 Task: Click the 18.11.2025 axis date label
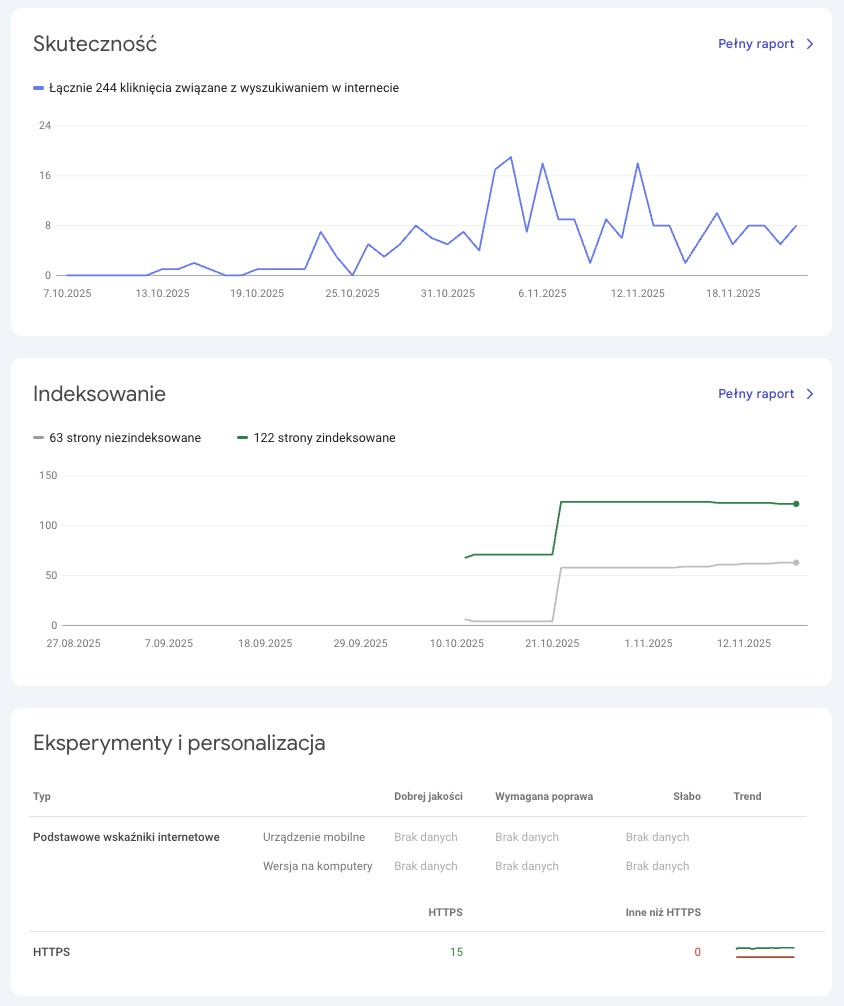[x=733, y=293]
